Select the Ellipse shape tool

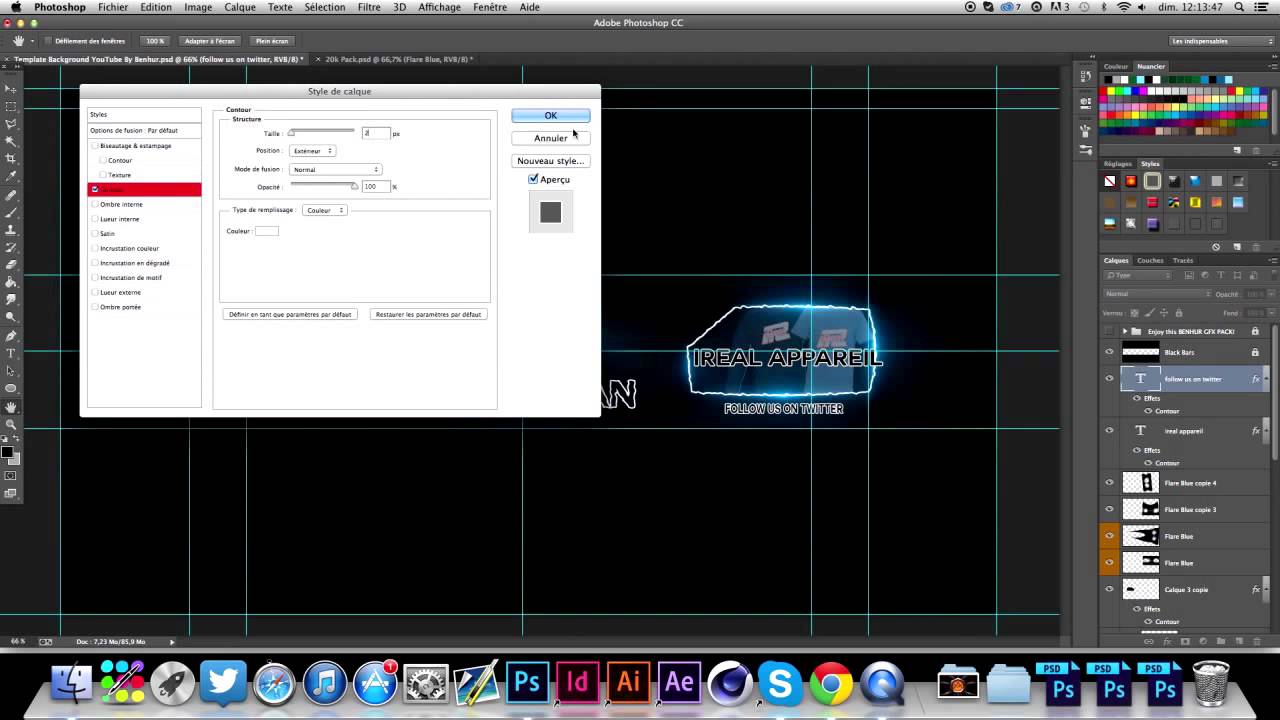click(x=11, y=388)
